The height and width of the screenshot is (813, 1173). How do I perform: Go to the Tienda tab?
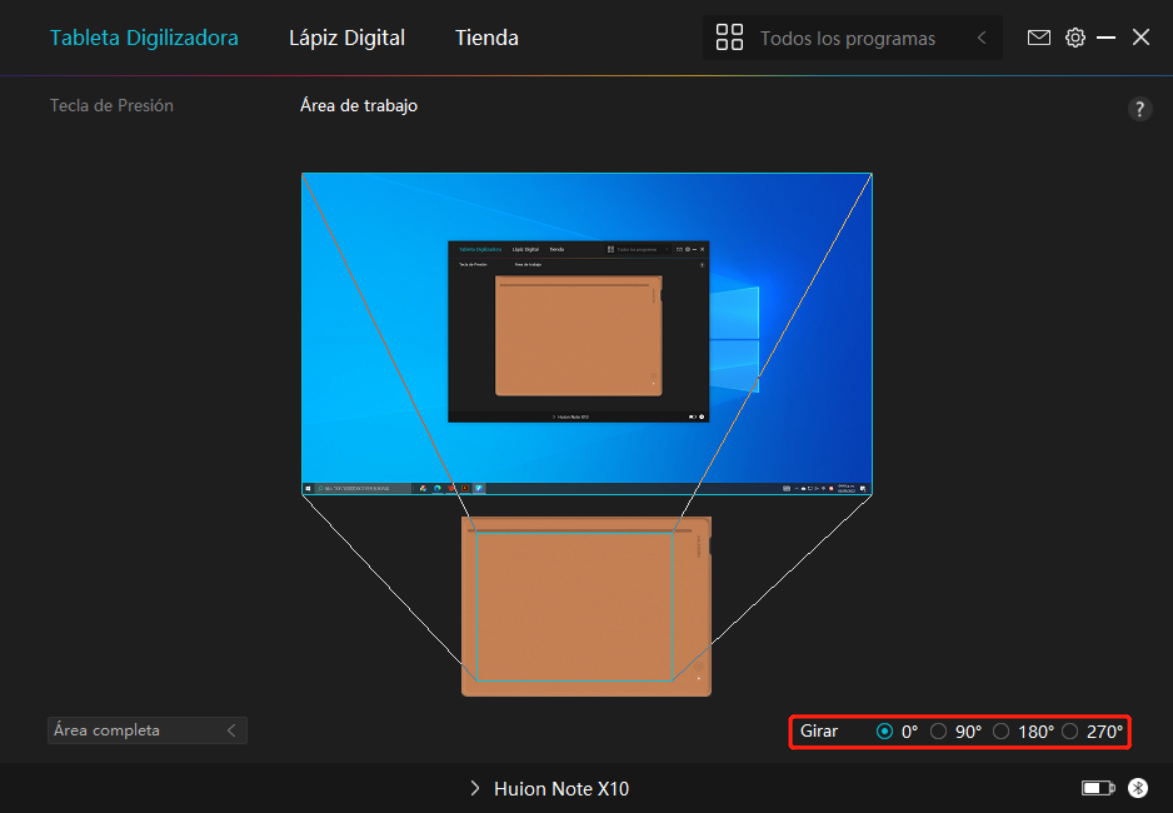click(487, 37)
